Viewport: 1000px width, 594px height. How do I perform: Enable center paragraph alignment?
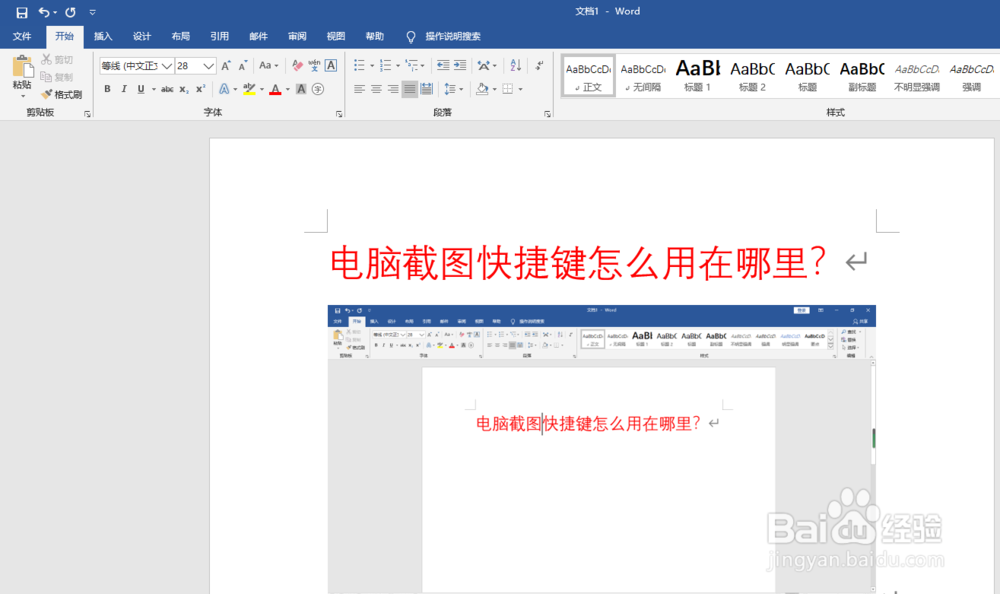tap(375, 89)
